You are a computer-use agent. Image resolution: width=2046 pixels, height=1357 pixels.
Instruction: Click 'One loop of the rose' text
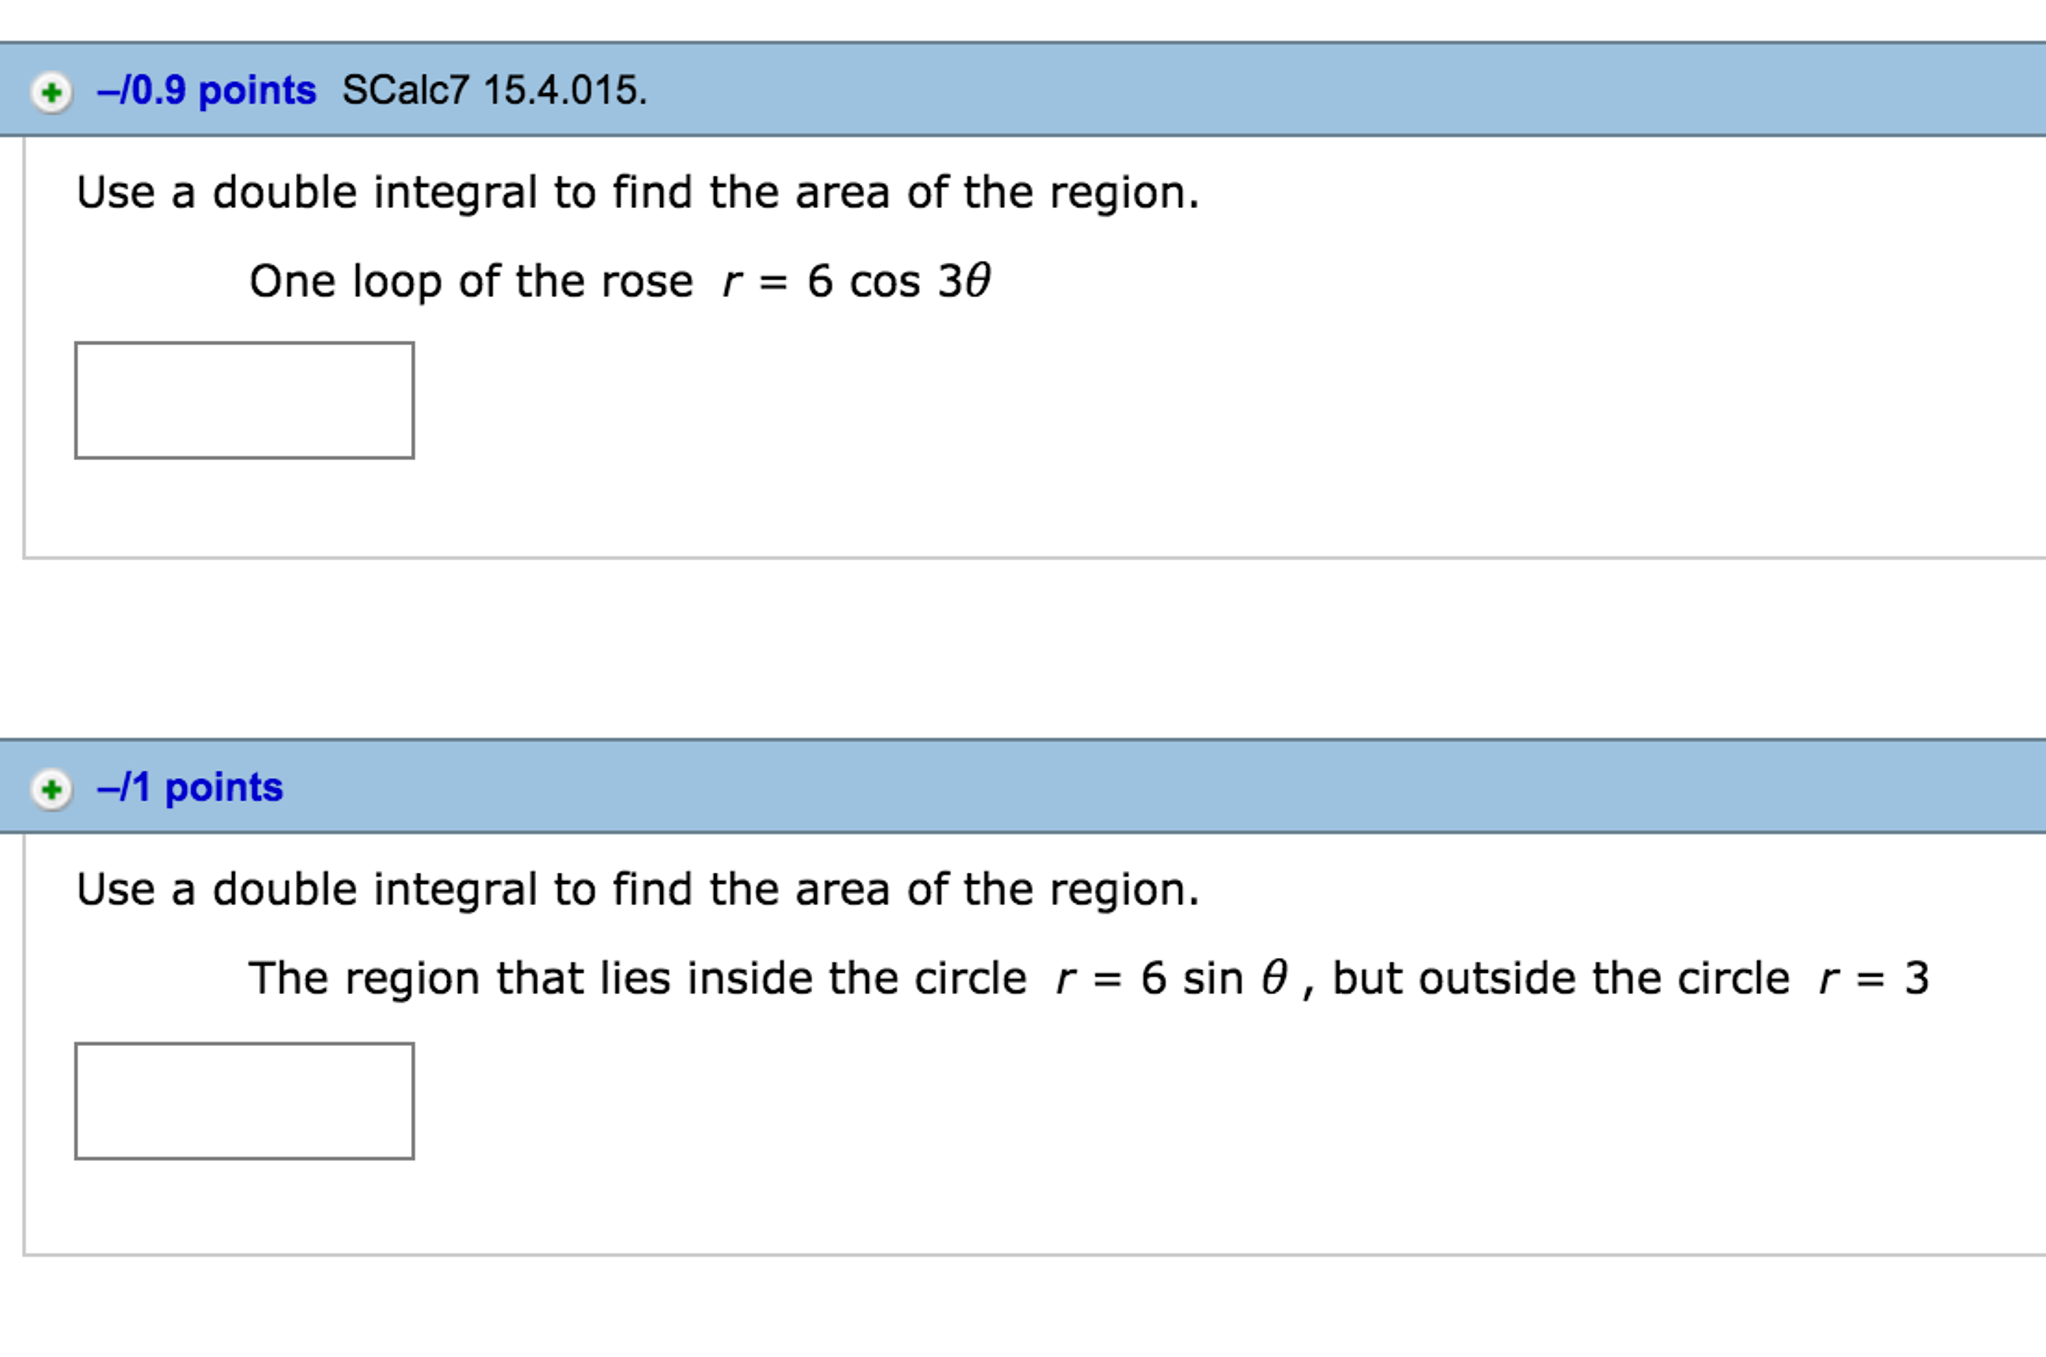click(460, 281)
